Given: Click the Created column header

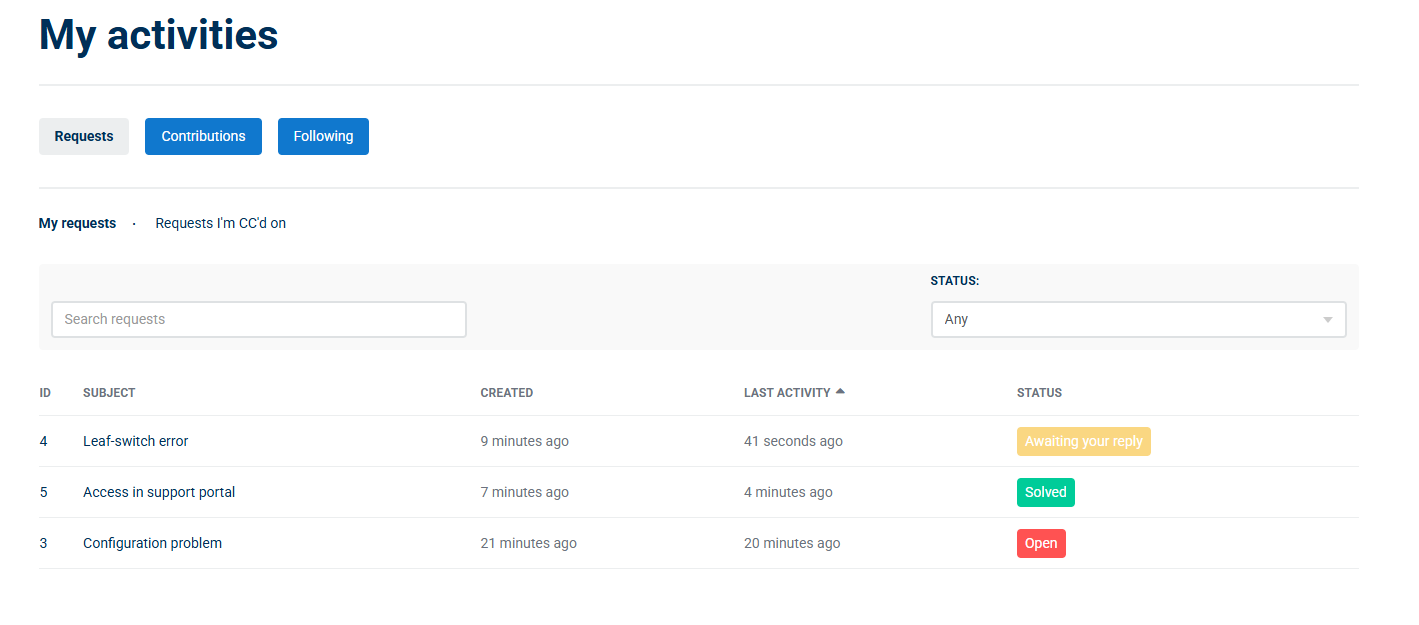Looking at the screenshot, I should click(x=507, y=393).
